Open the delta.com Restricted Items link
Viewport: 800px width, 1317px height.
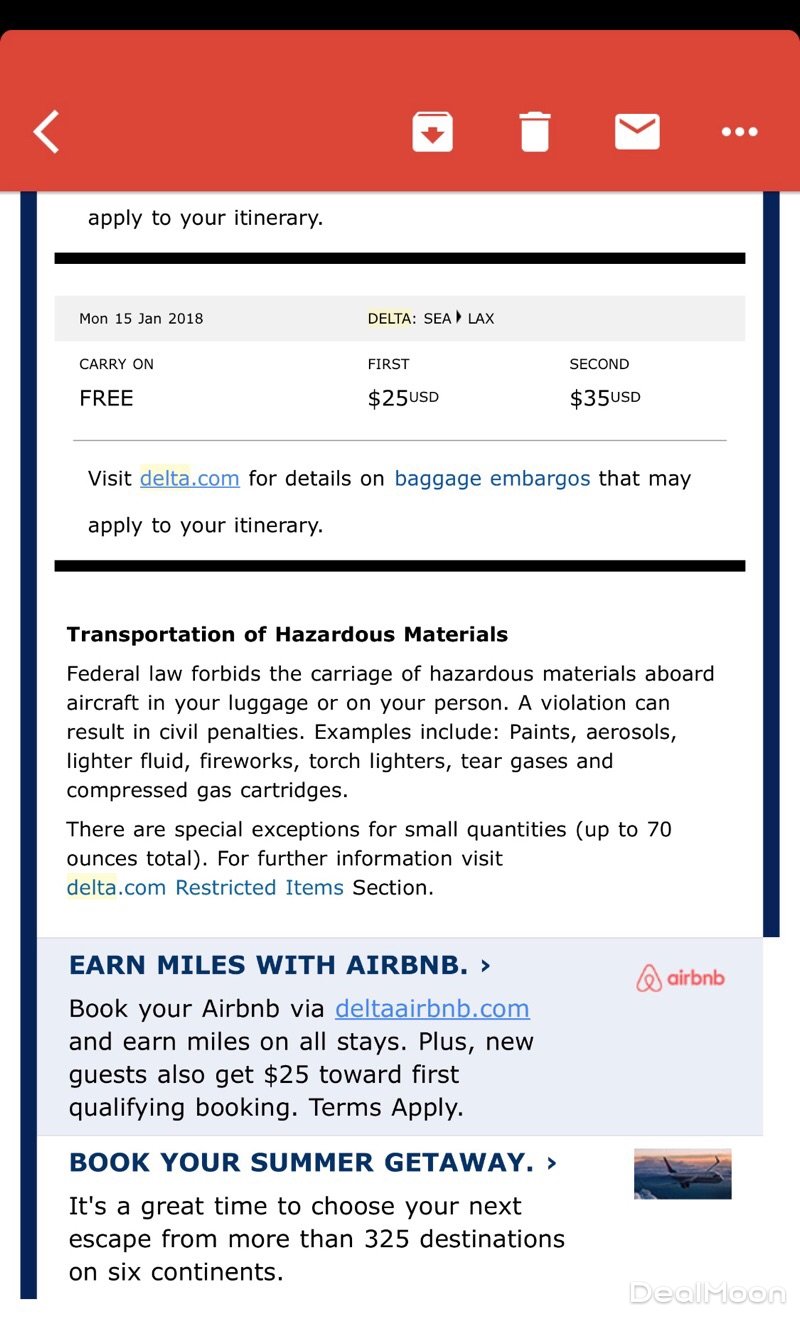[x=205, y=887]
